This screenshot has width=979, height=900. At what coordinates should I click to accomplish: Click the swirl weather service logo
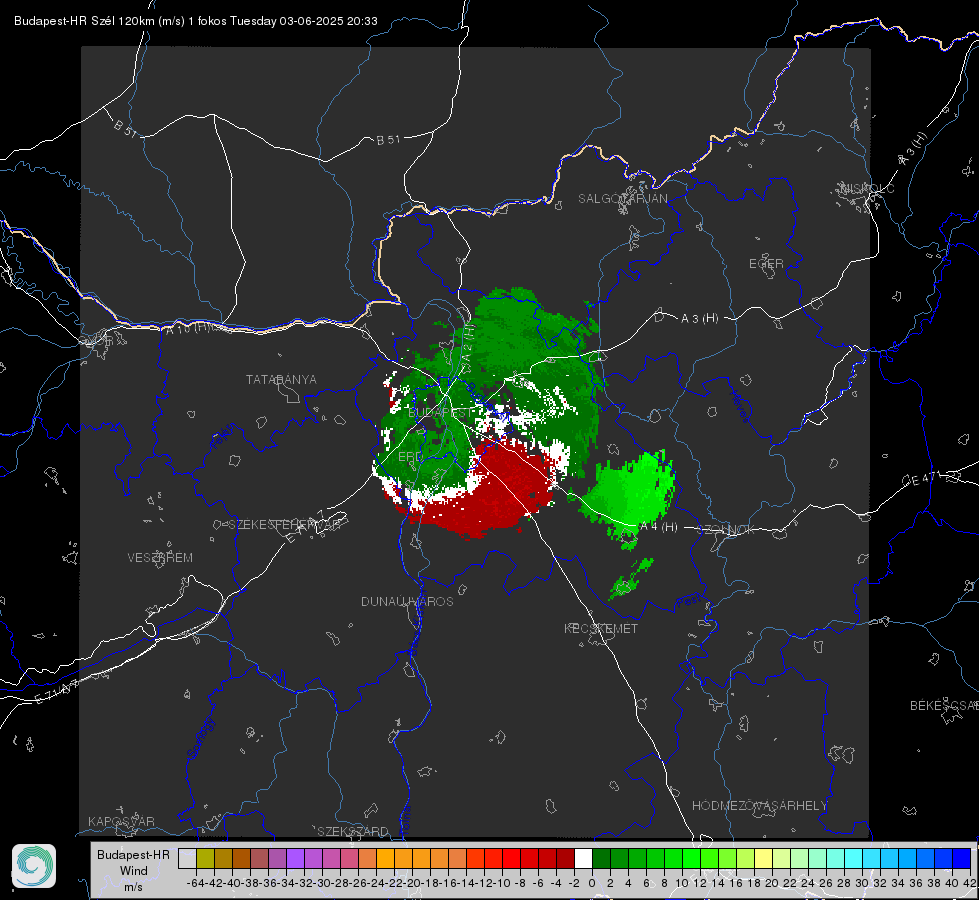click(x=34, y=866)
